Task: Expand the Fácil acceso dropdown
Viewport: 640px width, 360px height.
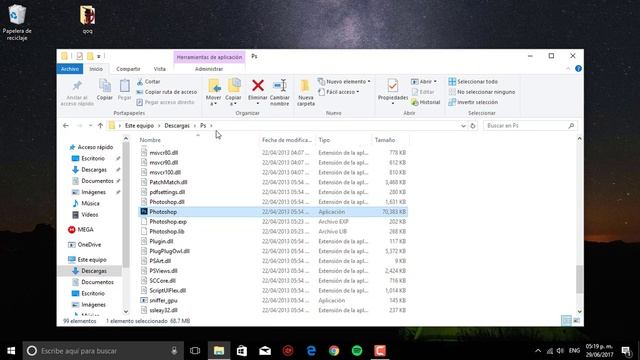Action: (x=358, y=92)
